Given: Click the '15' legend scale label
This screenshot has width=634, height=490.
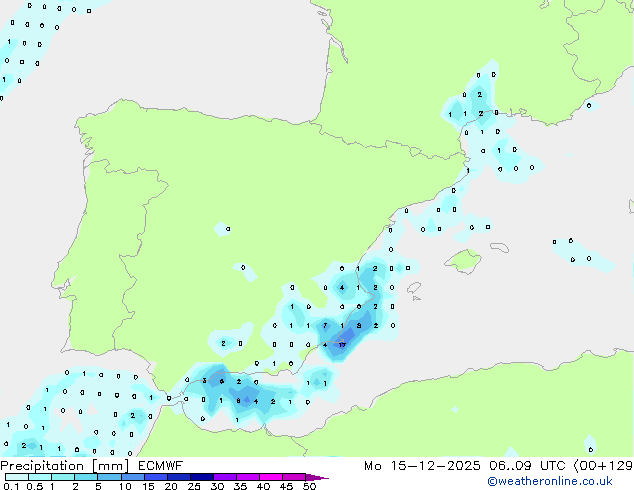Looking at the screenshot, I should click(x=148, y=486).
